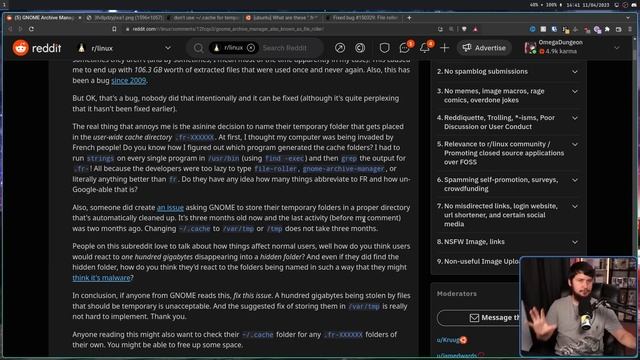The image size is (640, 360).
Task: Click the red icon beside u/Kruug
Action: click(x=463, y=340)
